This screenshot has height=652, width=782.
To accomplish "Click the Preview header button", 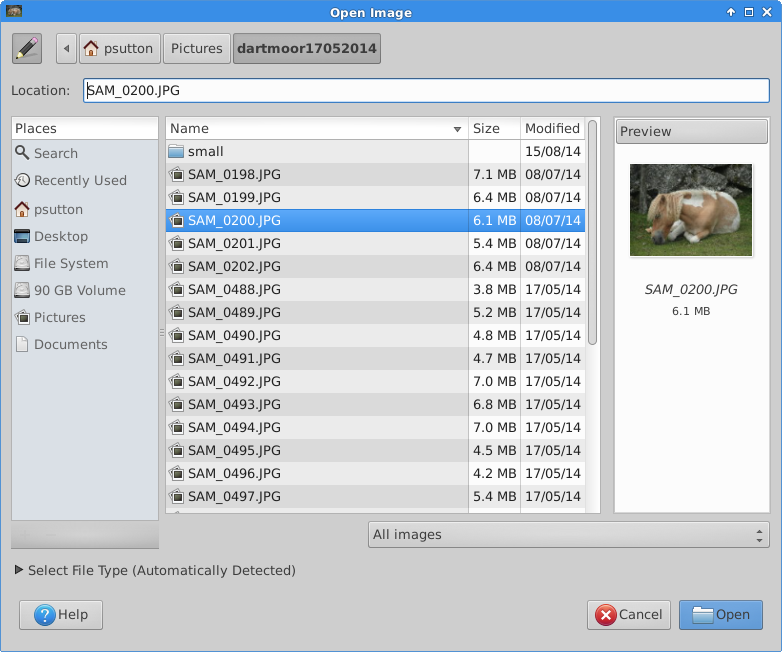I will tap(692, 131).
